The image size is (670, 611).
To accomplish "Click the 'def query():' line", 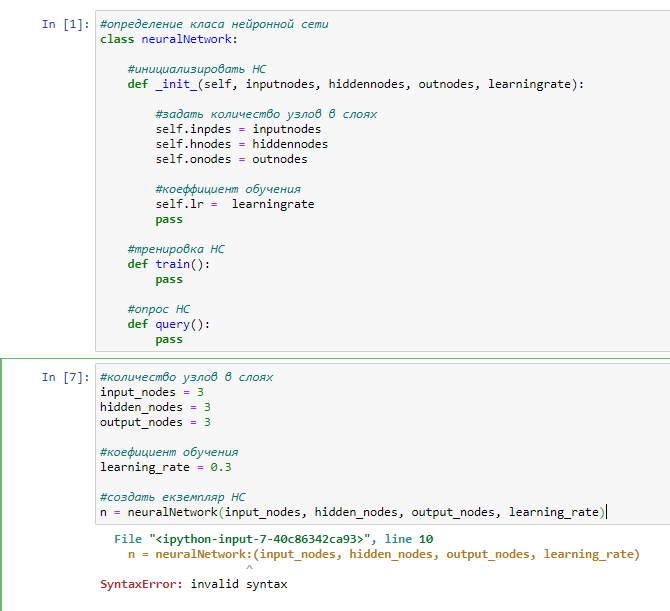I will point(169,324).
